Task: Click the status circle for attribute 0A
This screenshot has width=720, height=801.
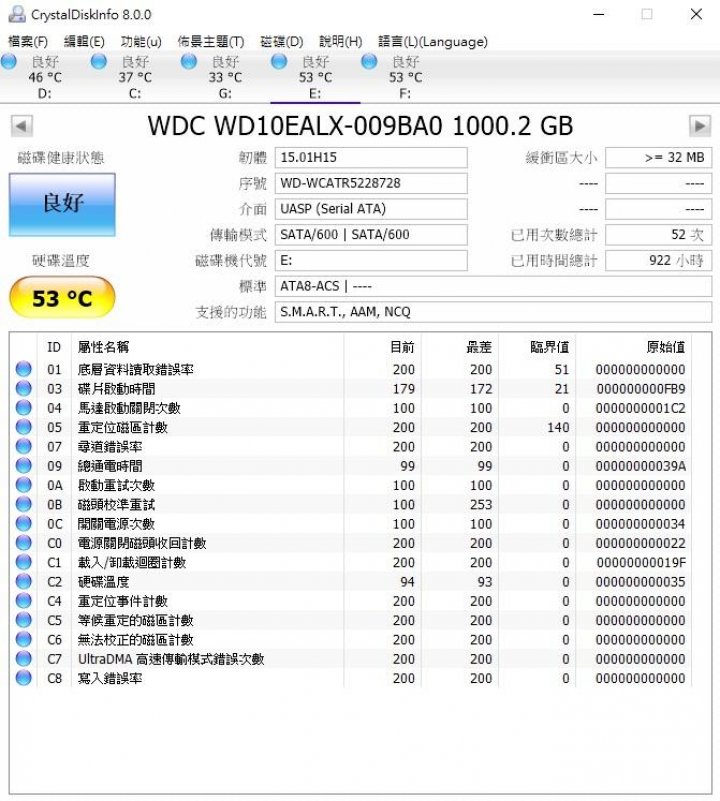Action: (24, 485)
